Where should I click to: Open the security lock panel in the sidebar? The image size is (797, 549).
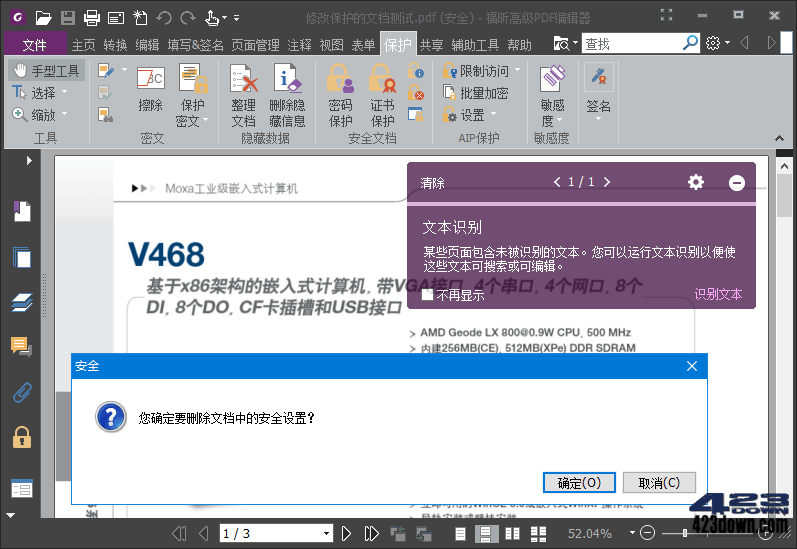click(22, 437)
